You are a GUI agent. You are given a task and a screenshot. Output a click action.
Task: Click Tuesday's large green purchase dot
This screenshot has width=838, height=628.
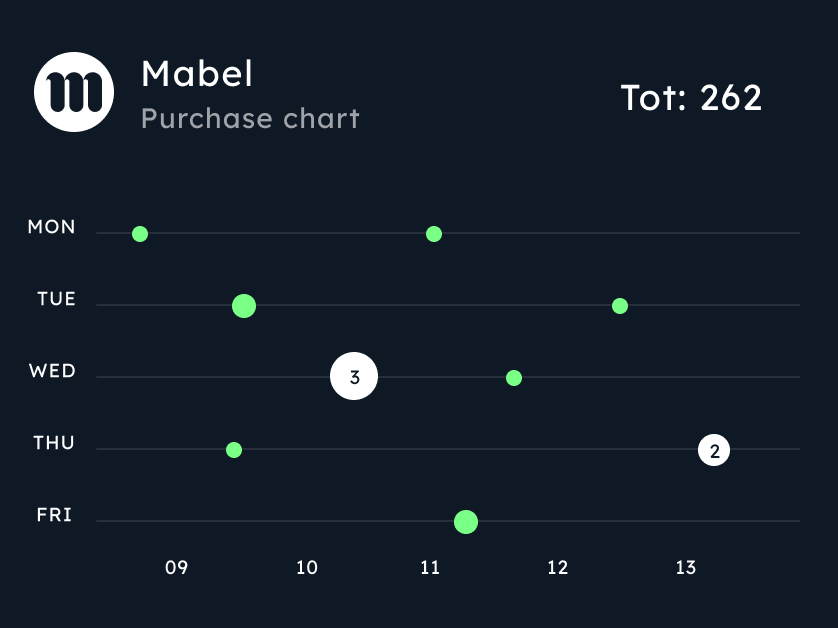(x=244, y=306)
